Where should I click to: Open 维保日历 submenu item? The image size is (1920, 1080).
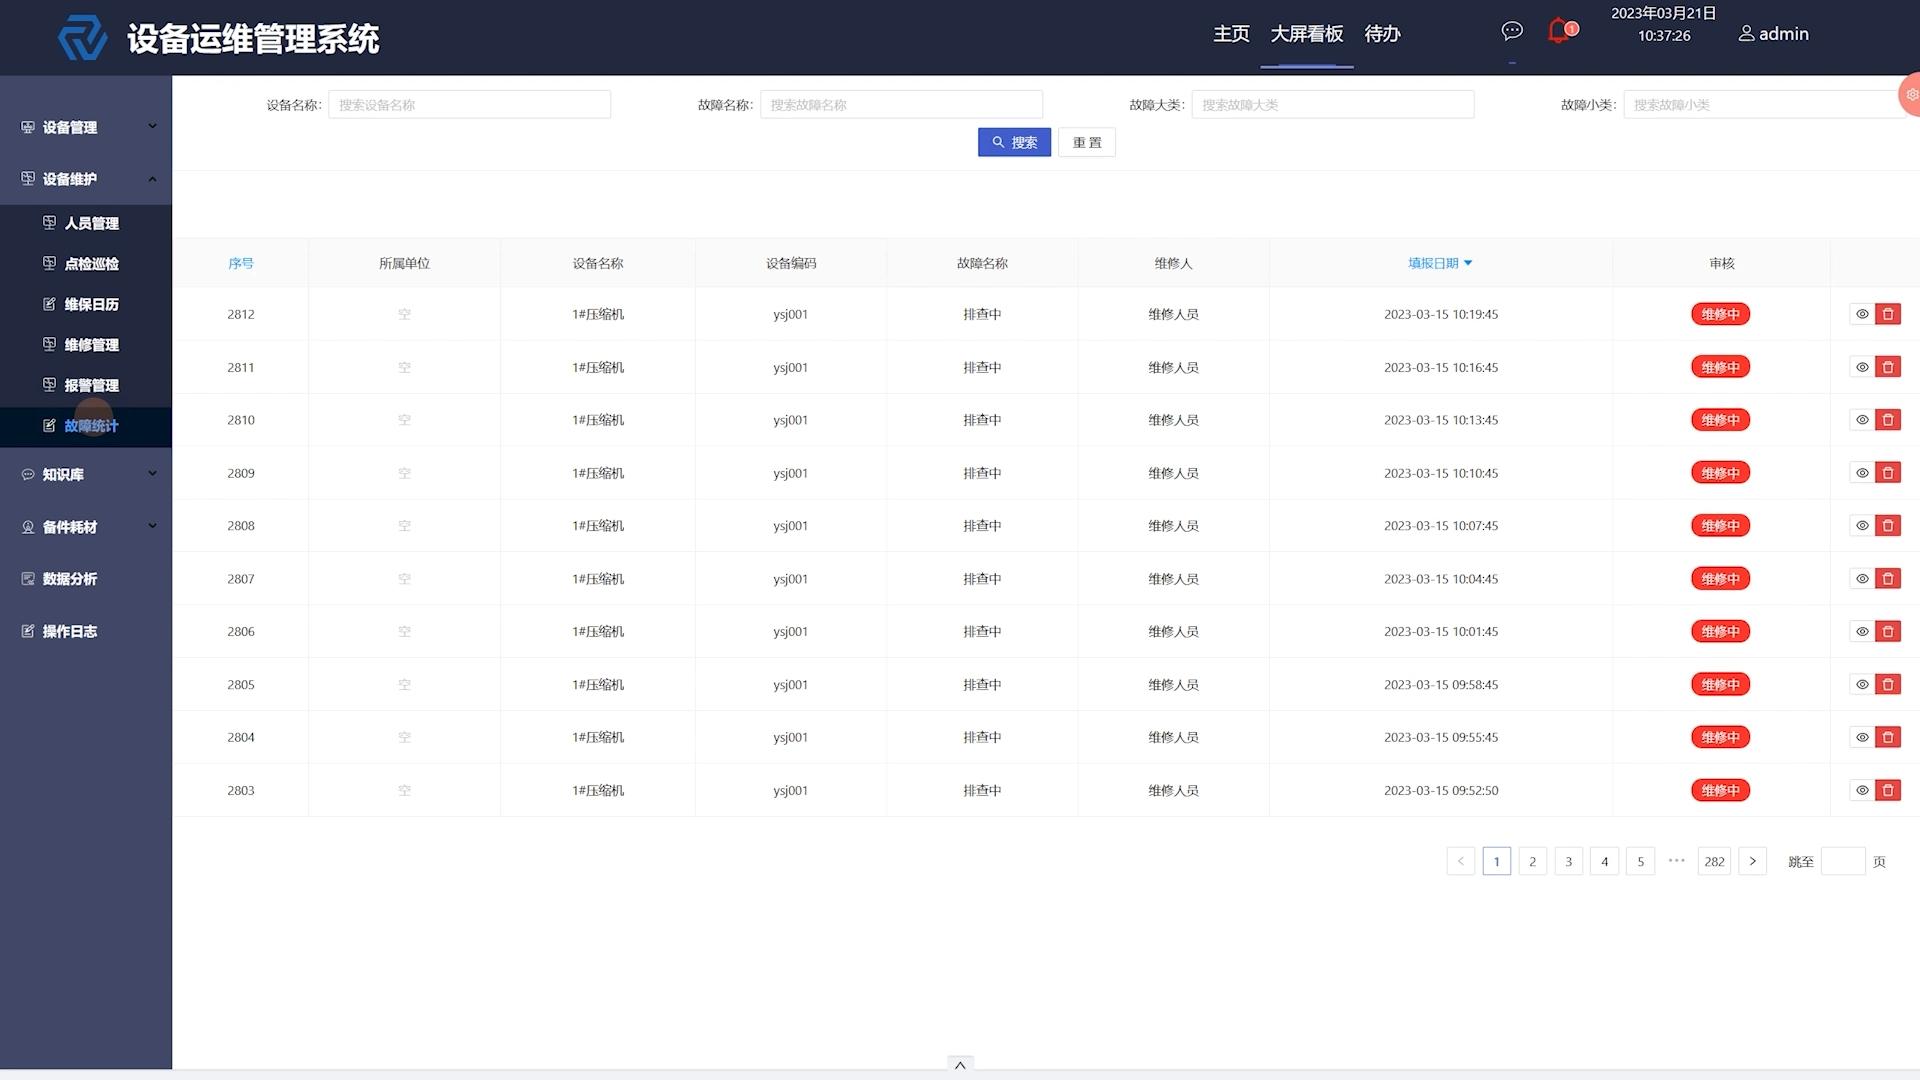tap(86, 304)
